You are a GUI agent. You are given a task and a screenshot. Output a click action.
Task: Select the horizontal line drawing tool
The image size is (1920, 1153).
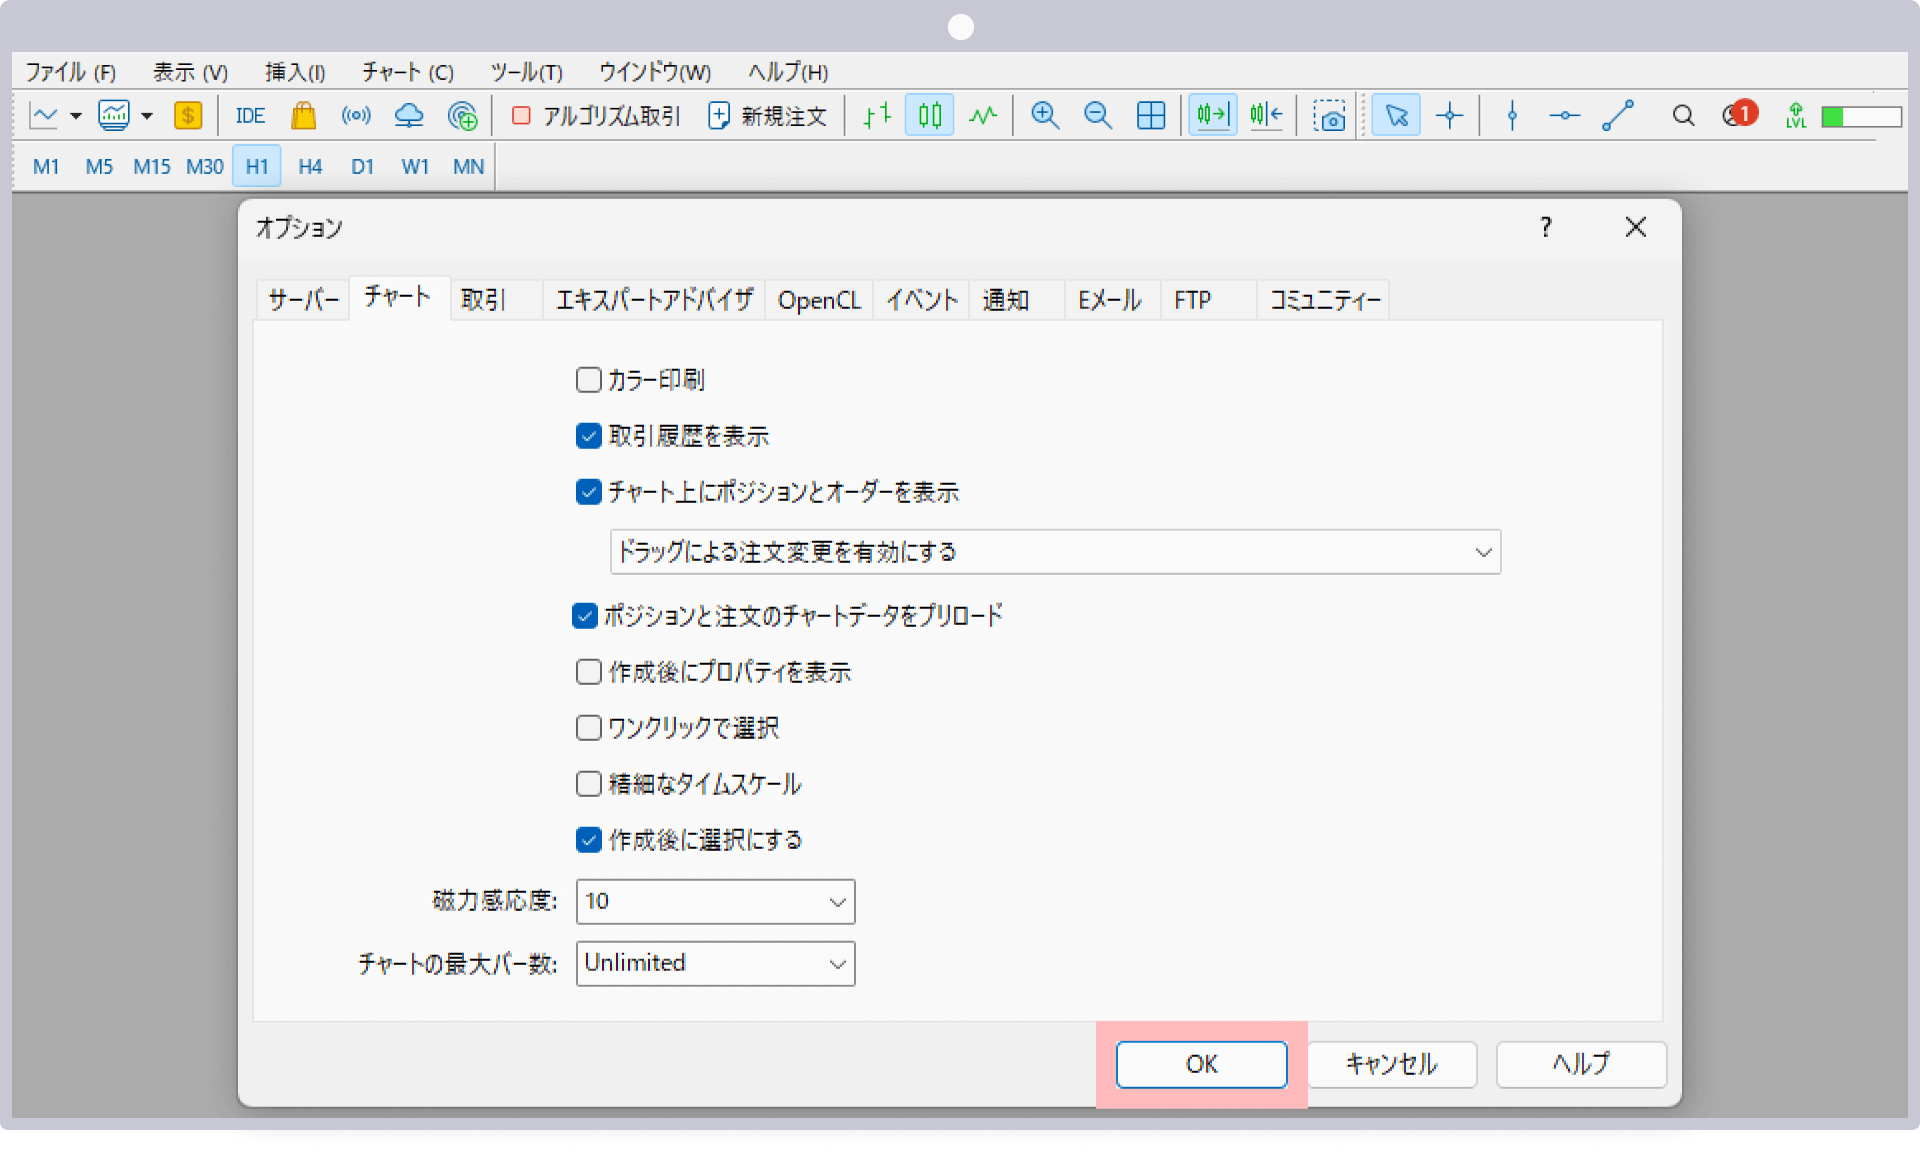[1565, 116]
